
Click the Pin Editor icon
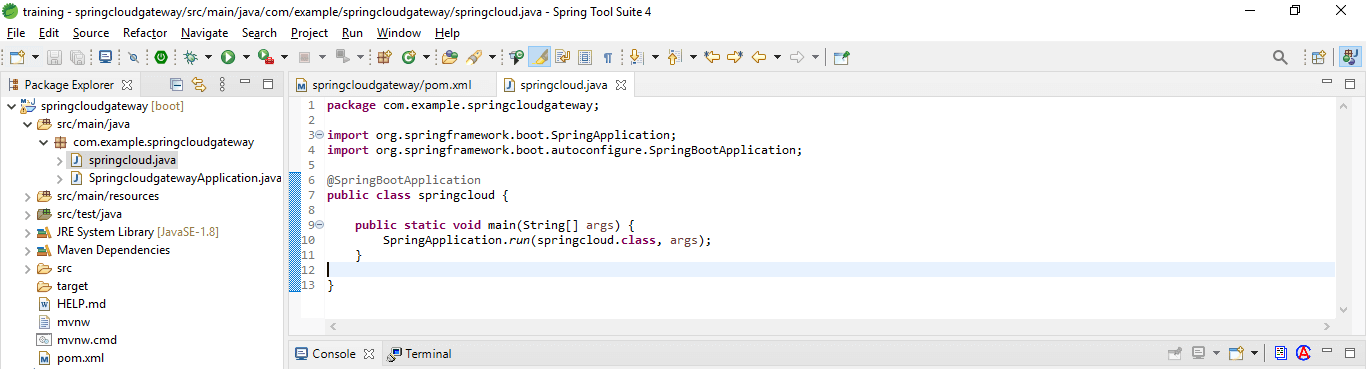842,57
